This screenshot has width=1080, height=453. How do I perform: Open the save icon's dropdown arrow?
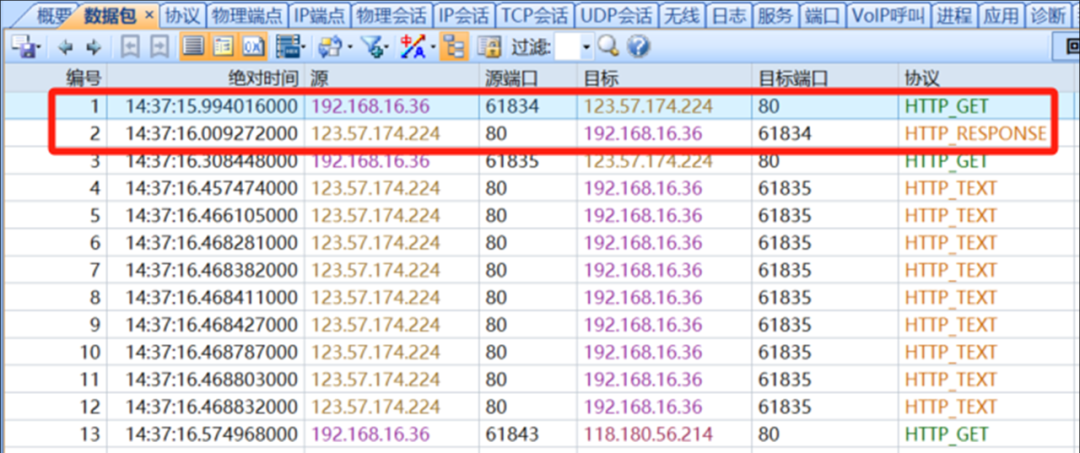39,47
